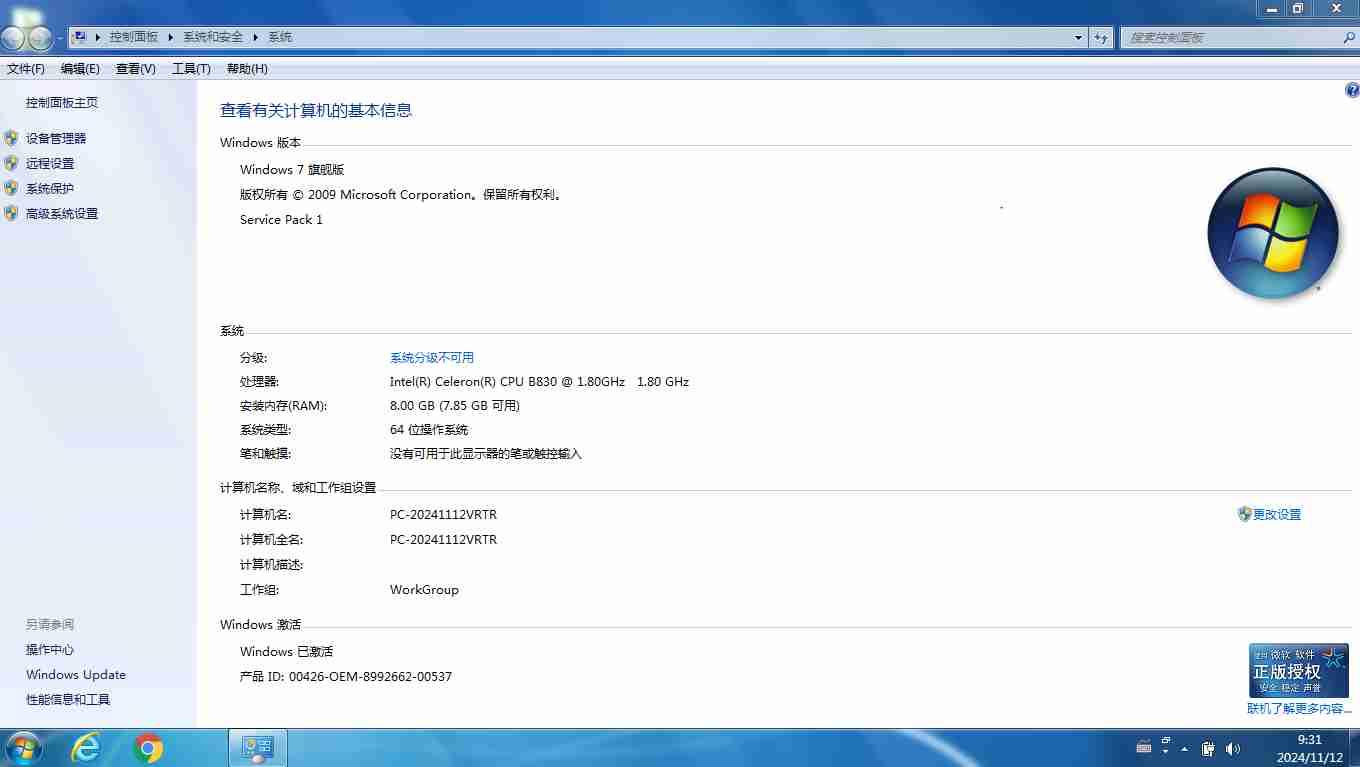1360x767 pixels.
Task: Click the power icon in the system tray
Action: pyautogui.click(x=1207, y=748)
